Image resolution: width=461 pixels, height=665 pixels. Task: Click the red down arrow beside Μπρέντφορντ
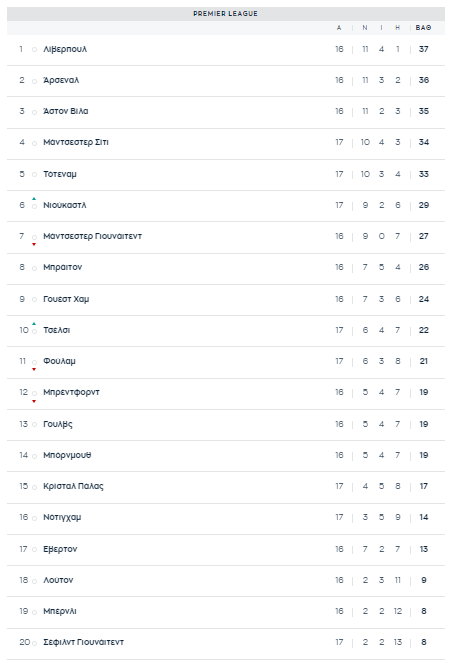coord(34,401)
